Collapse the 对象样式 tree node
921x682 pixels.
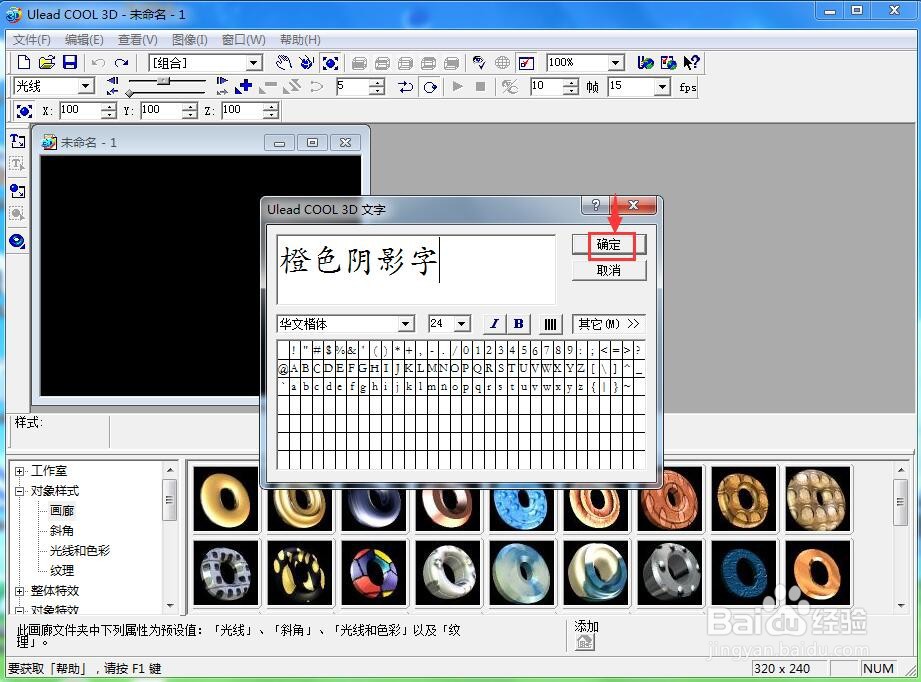[x=20, y=491]
